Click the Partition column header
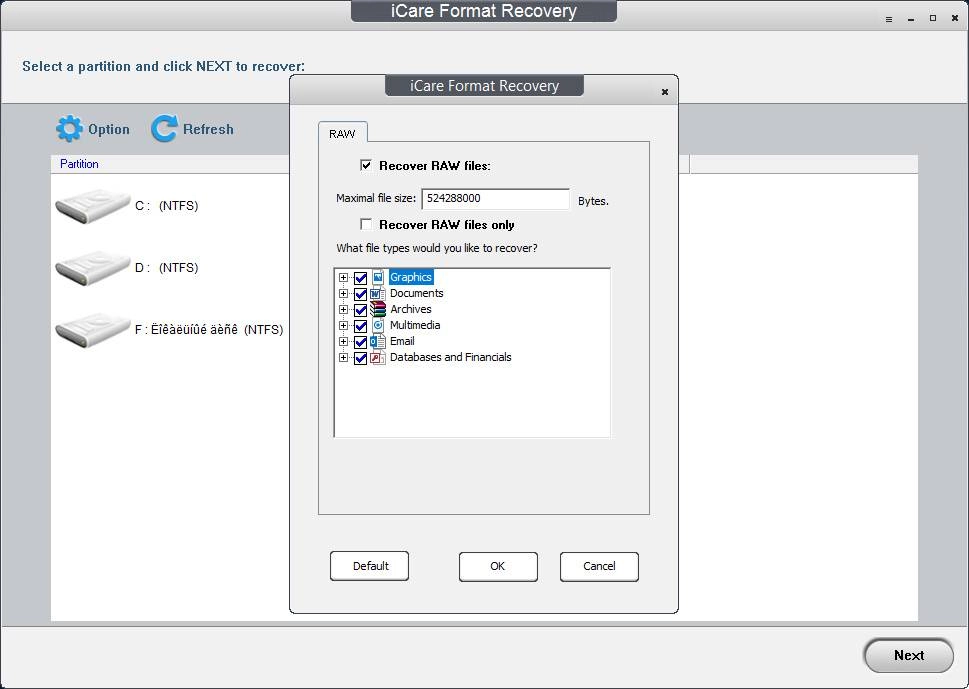This screenshot has width=969, height=689. click(79, 164)
